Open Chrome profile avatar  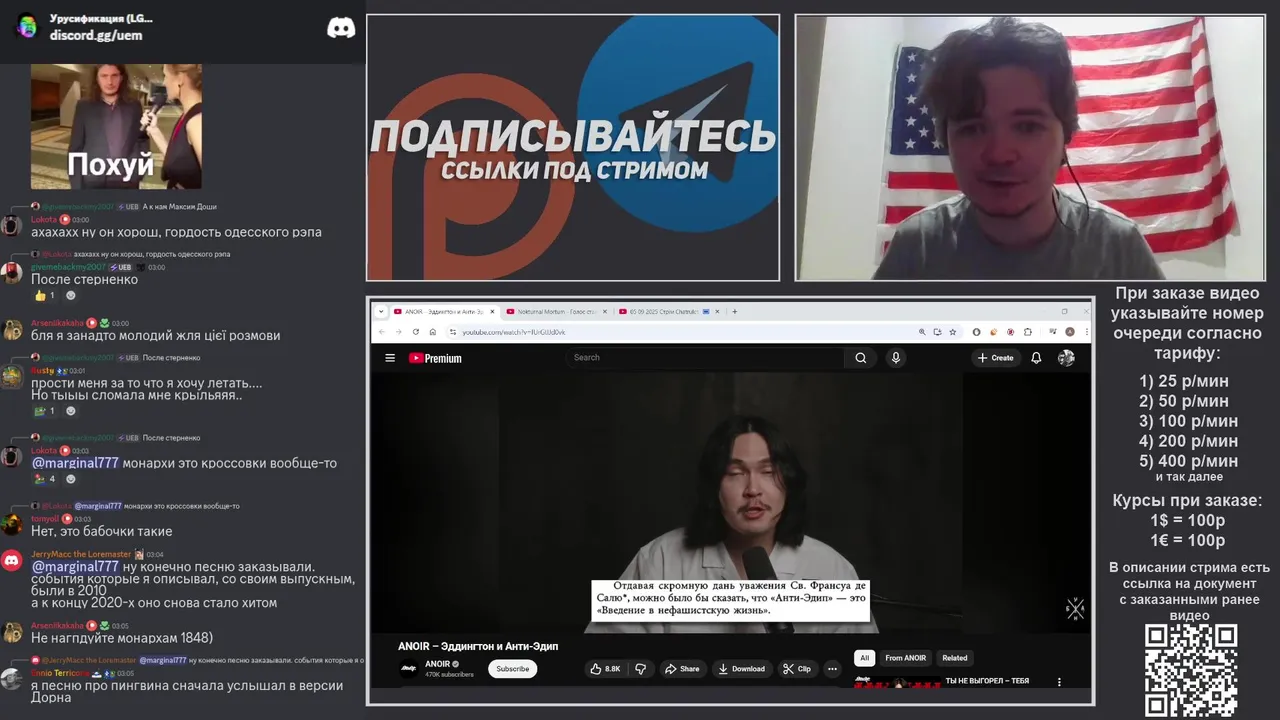coord(1069,331)
